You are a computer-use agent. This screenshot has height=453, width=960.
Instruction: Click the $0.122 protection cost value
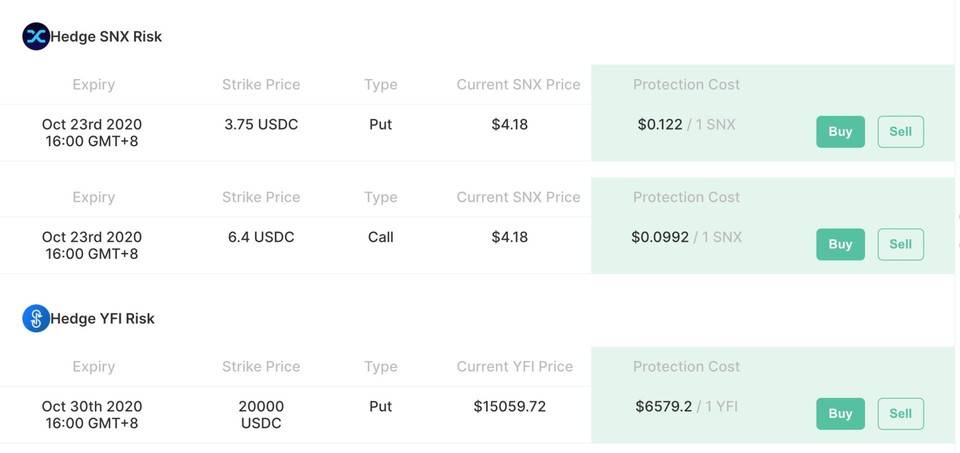pos(660,125)
